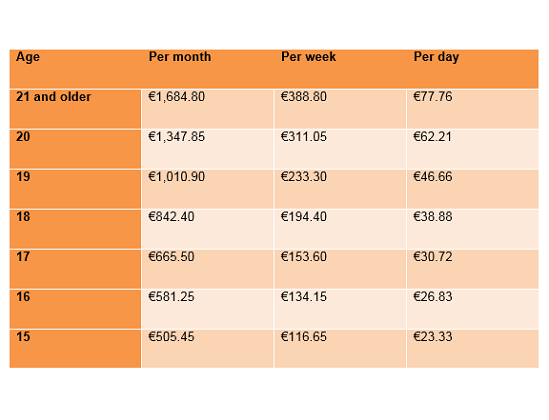Click the Per day column header
Viewport: 549px width, 420px height.
(436, 57)
